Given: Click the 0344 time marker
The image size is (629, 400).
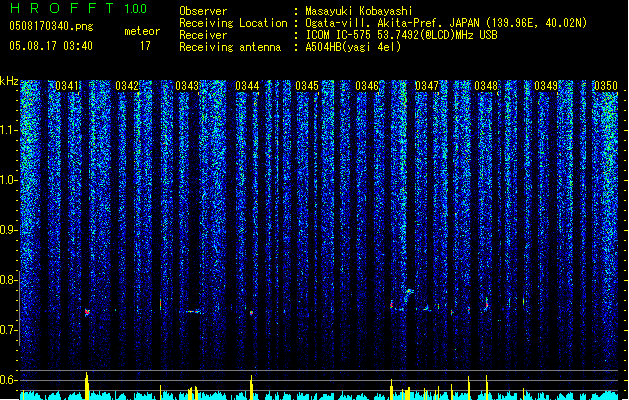Looking at the screenshot, I should tap(247, 86).
